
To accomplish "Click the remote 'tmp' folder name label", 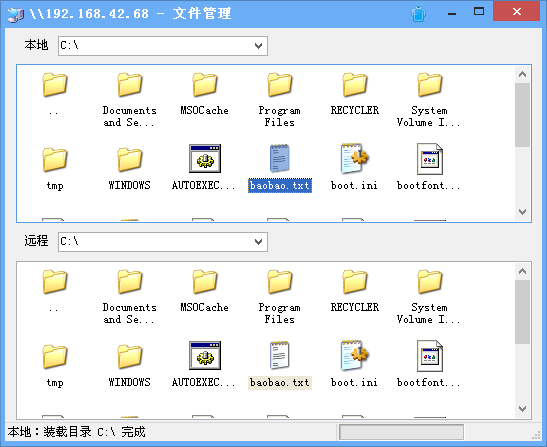I will [55, 383].
